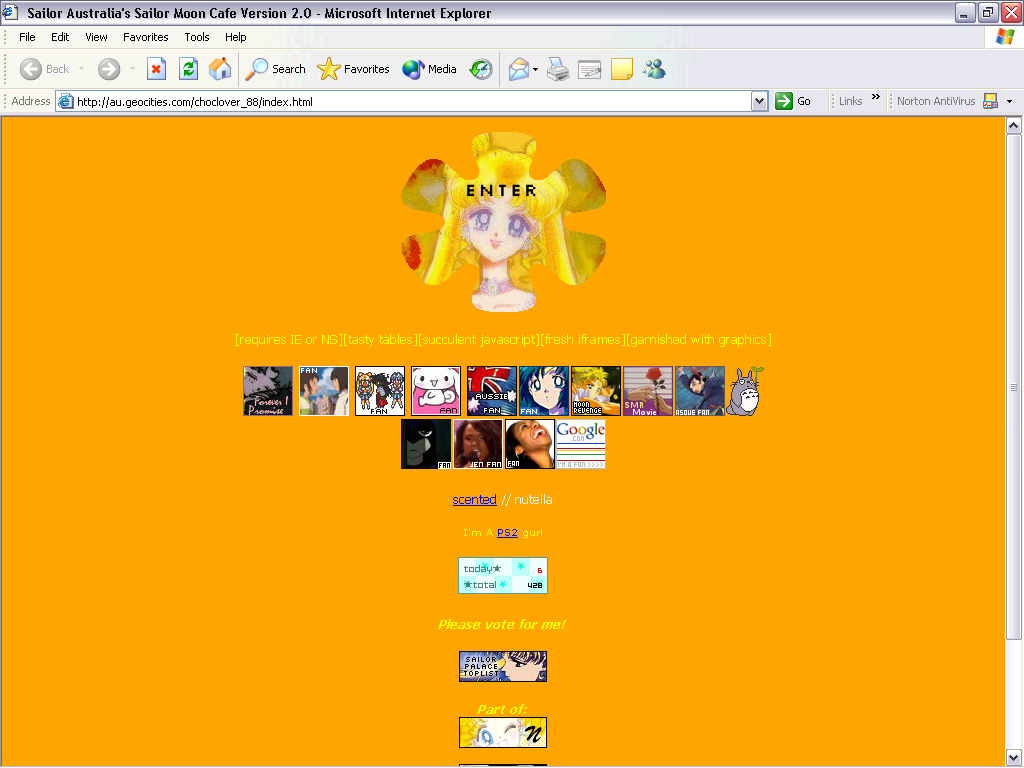This screenshot has width=1024, height=768.
Task: Click the Jen Fan badge
Action: (477, 444)
